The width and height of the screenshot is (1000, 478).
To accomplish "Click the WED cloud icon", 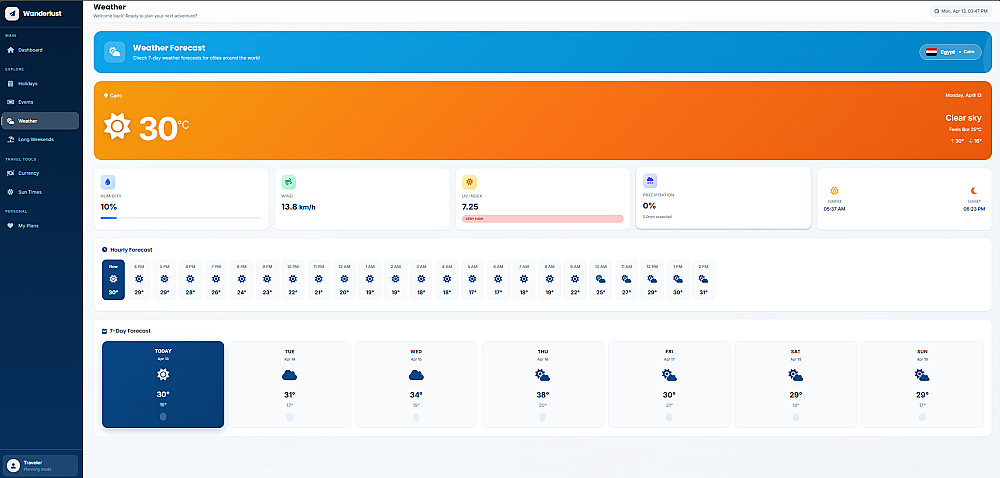I will coord(416,375).
